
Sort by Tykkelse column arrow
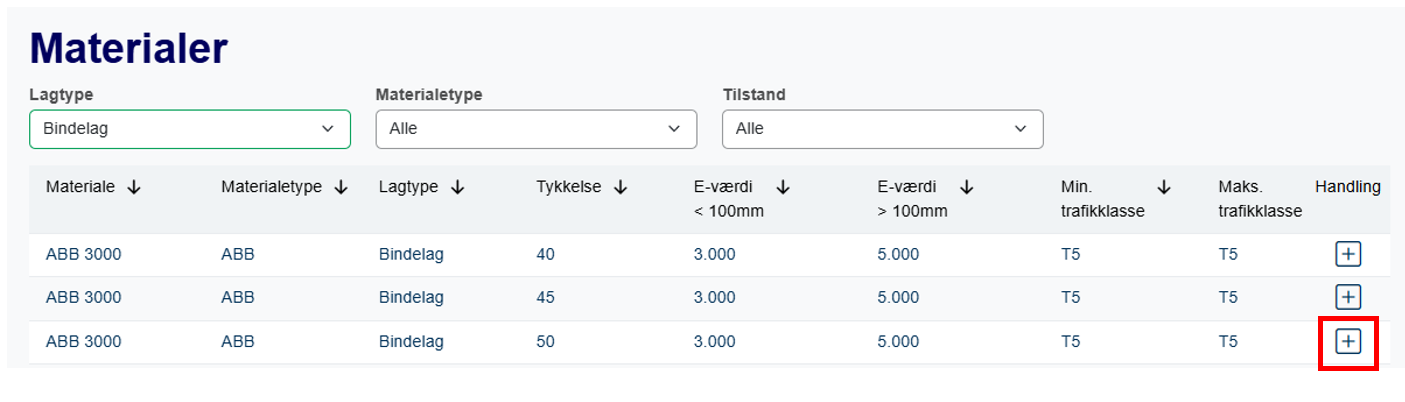point(620,188)
